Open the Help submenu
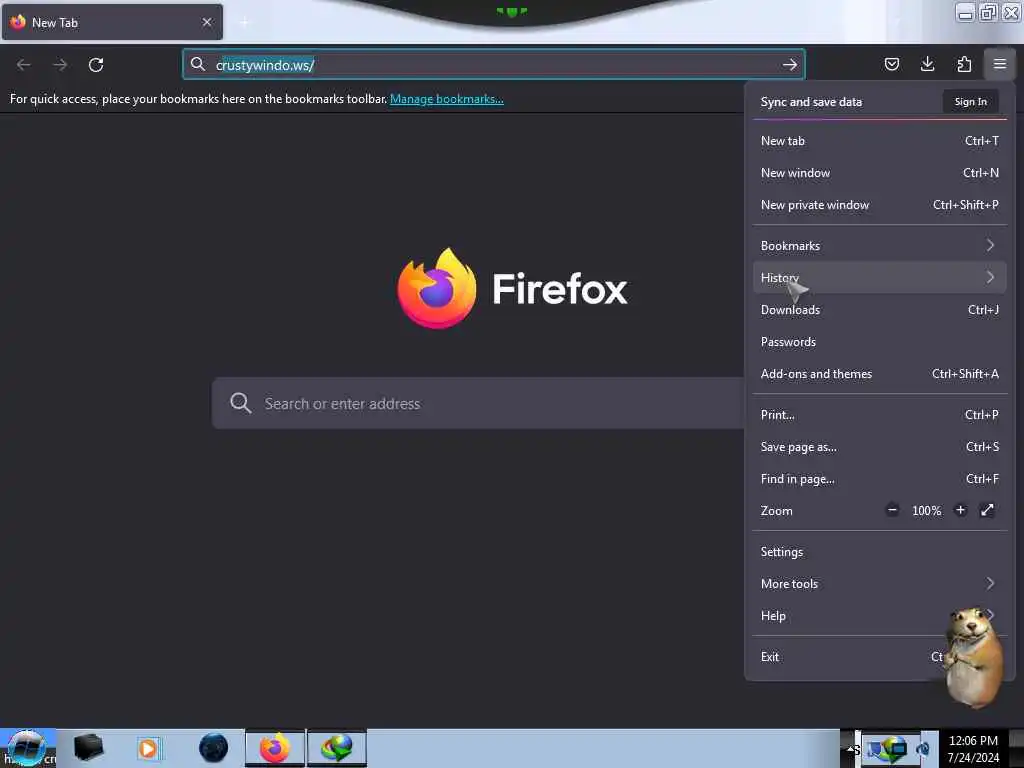 [x=880, y=616]
